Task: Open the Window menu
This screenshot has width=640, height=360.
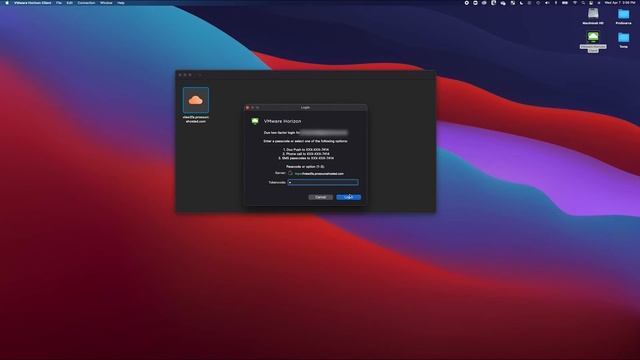Action: (x=106, y=3)
